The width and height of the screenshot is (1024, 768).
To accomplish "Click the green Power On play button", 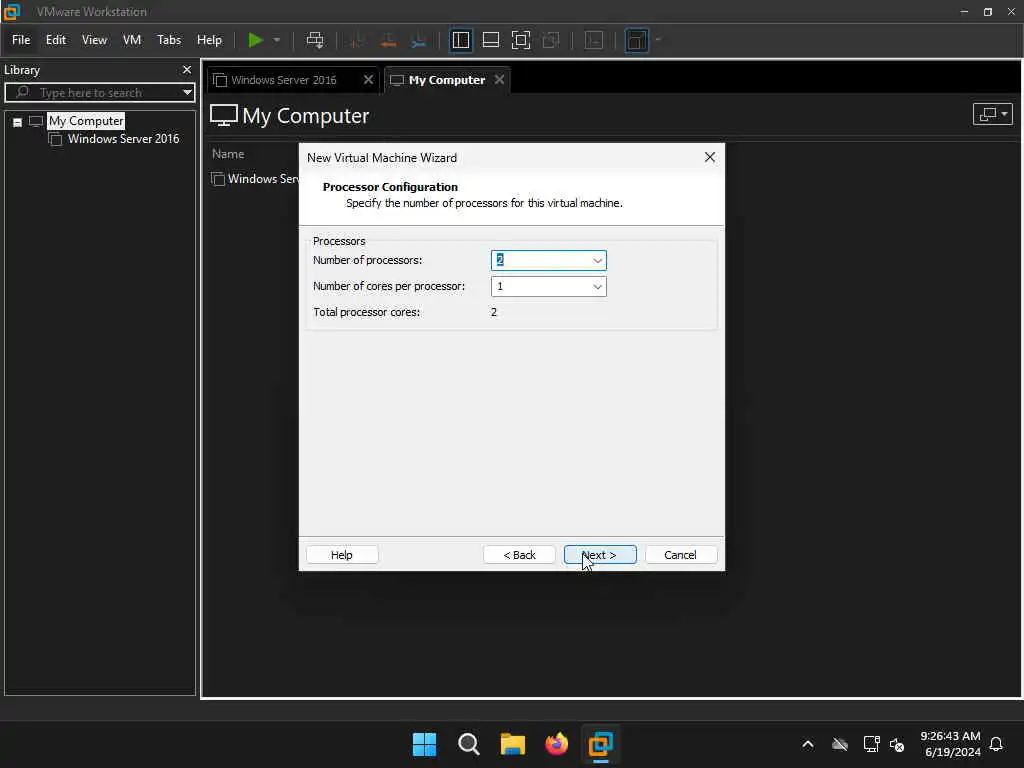I will click(x=255, y=40).
